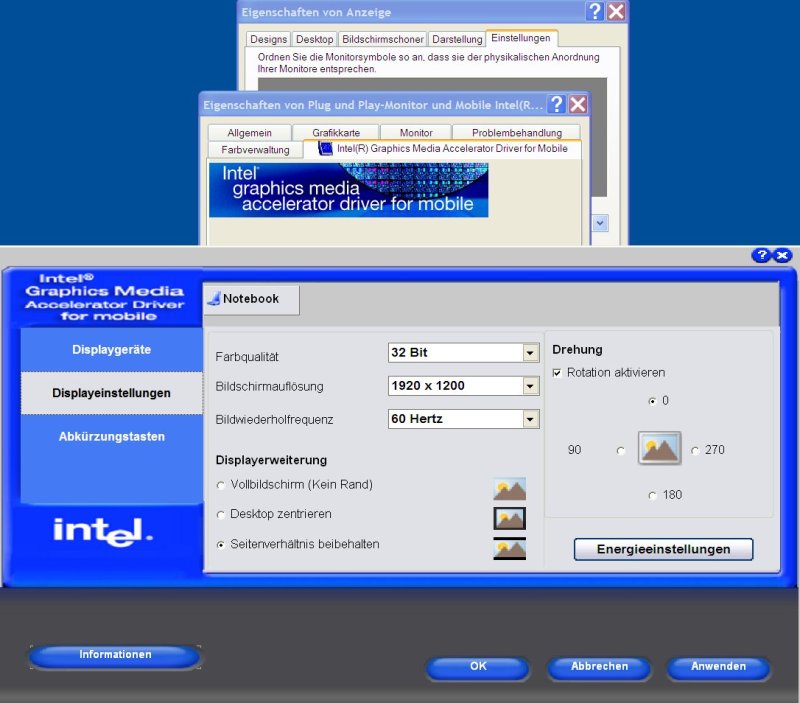Click the dropdown arrow in Eigenschaften von Anzeige
This screenshot has height=703, width=800.
pos(600,223)
